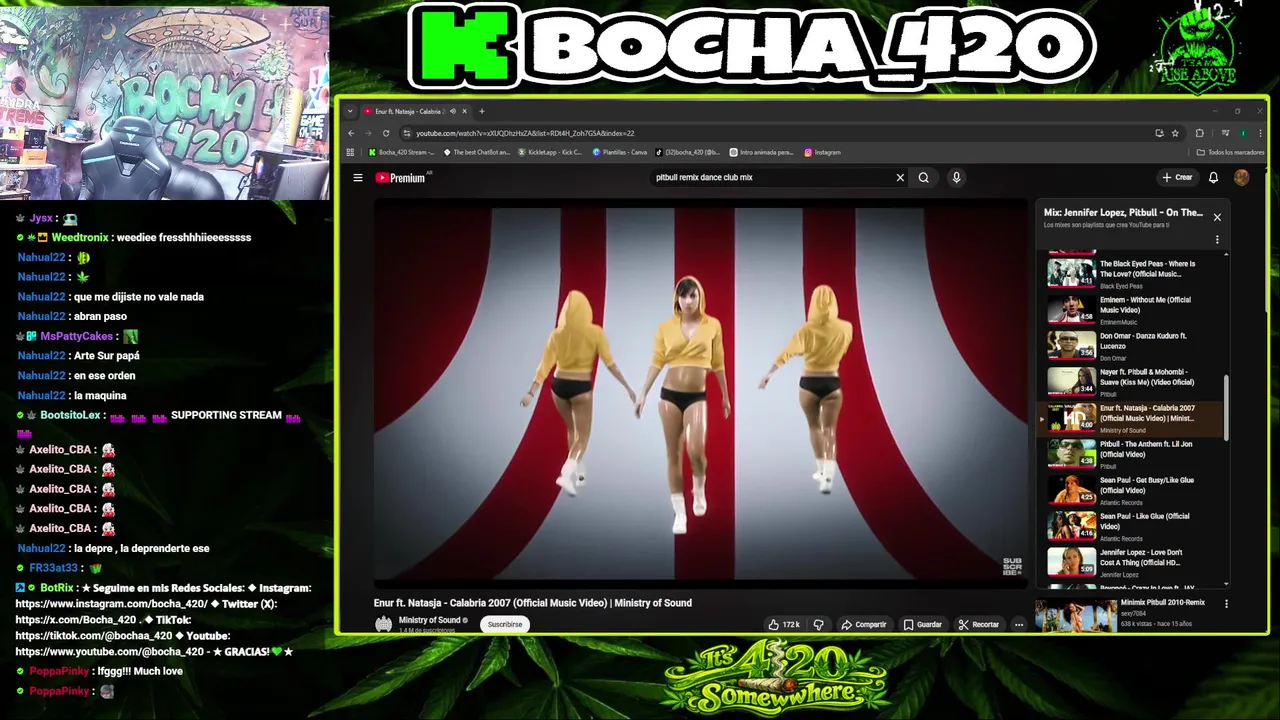Like the video with 172 k thumbs-up
1280x720 pixels.
pos(785,624)
